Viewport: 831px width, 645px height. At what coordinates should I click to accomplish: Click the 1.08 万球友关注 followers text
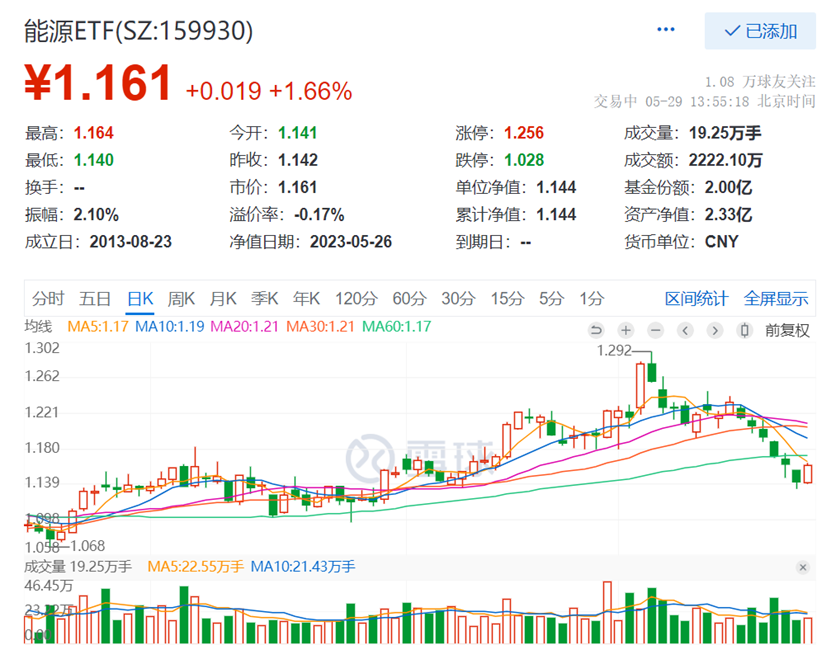[760, 82]
